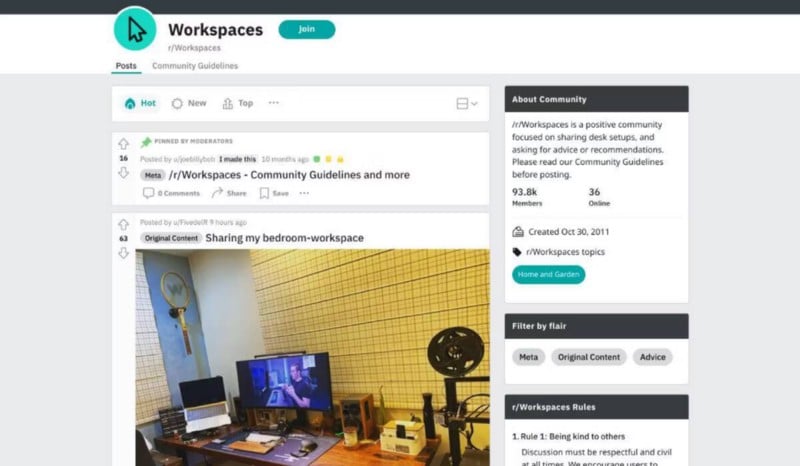Open the bedroom-workspace post image

tap(312, 357)
